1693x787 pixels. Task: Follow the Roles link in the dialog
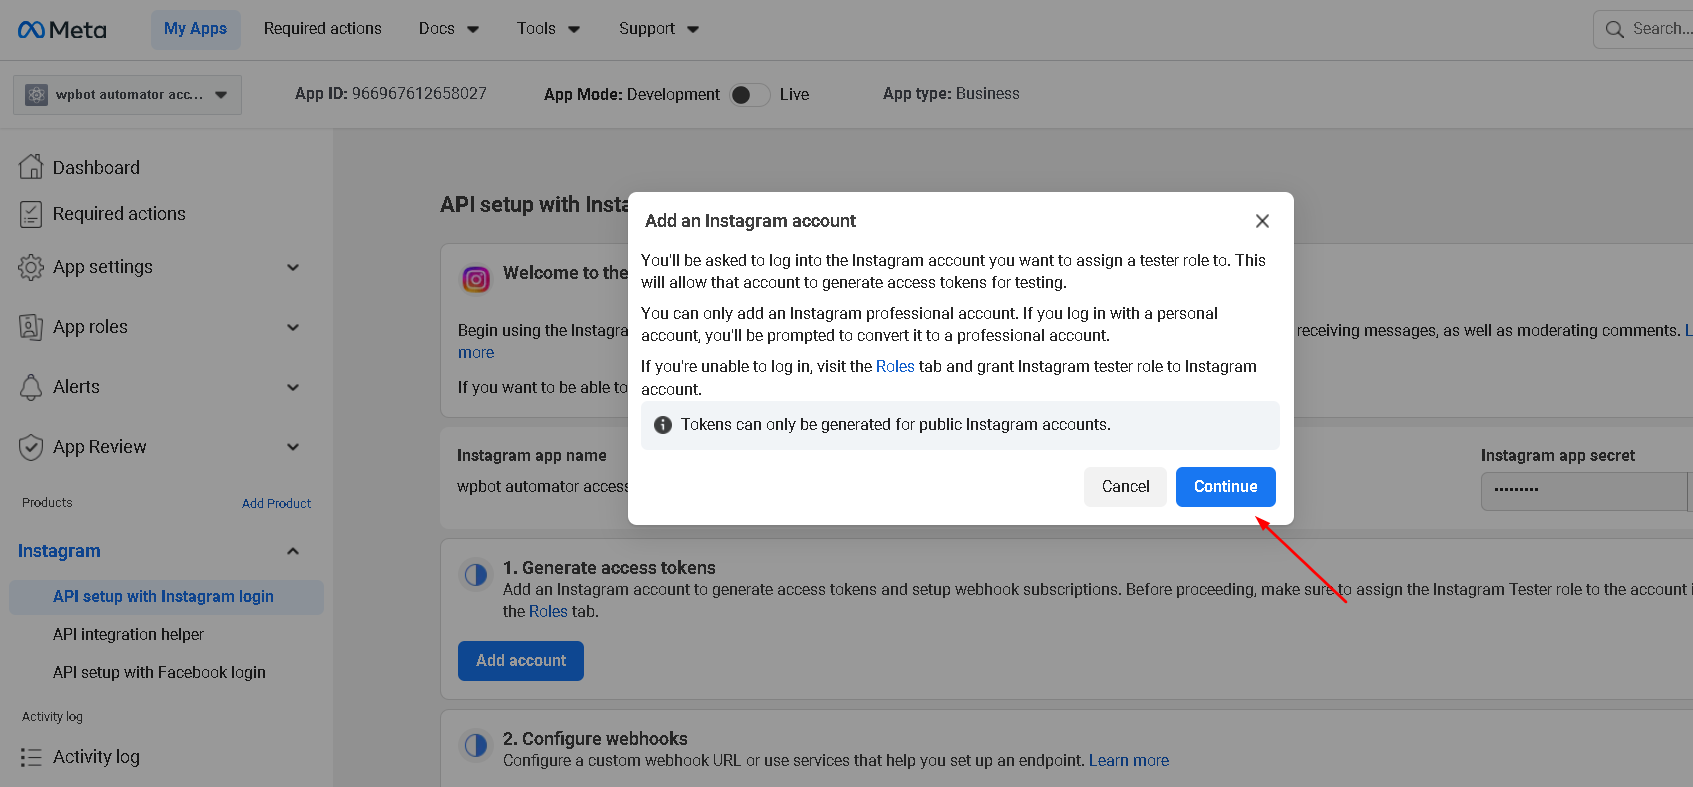(895, 367)
